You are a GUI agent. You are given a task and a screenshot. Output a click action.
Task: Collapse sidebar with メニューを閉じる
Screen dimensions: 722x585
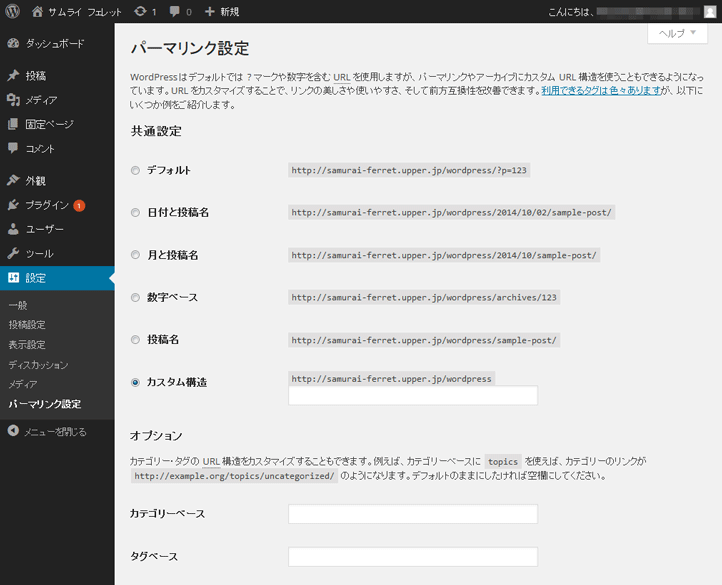[46, 432]
